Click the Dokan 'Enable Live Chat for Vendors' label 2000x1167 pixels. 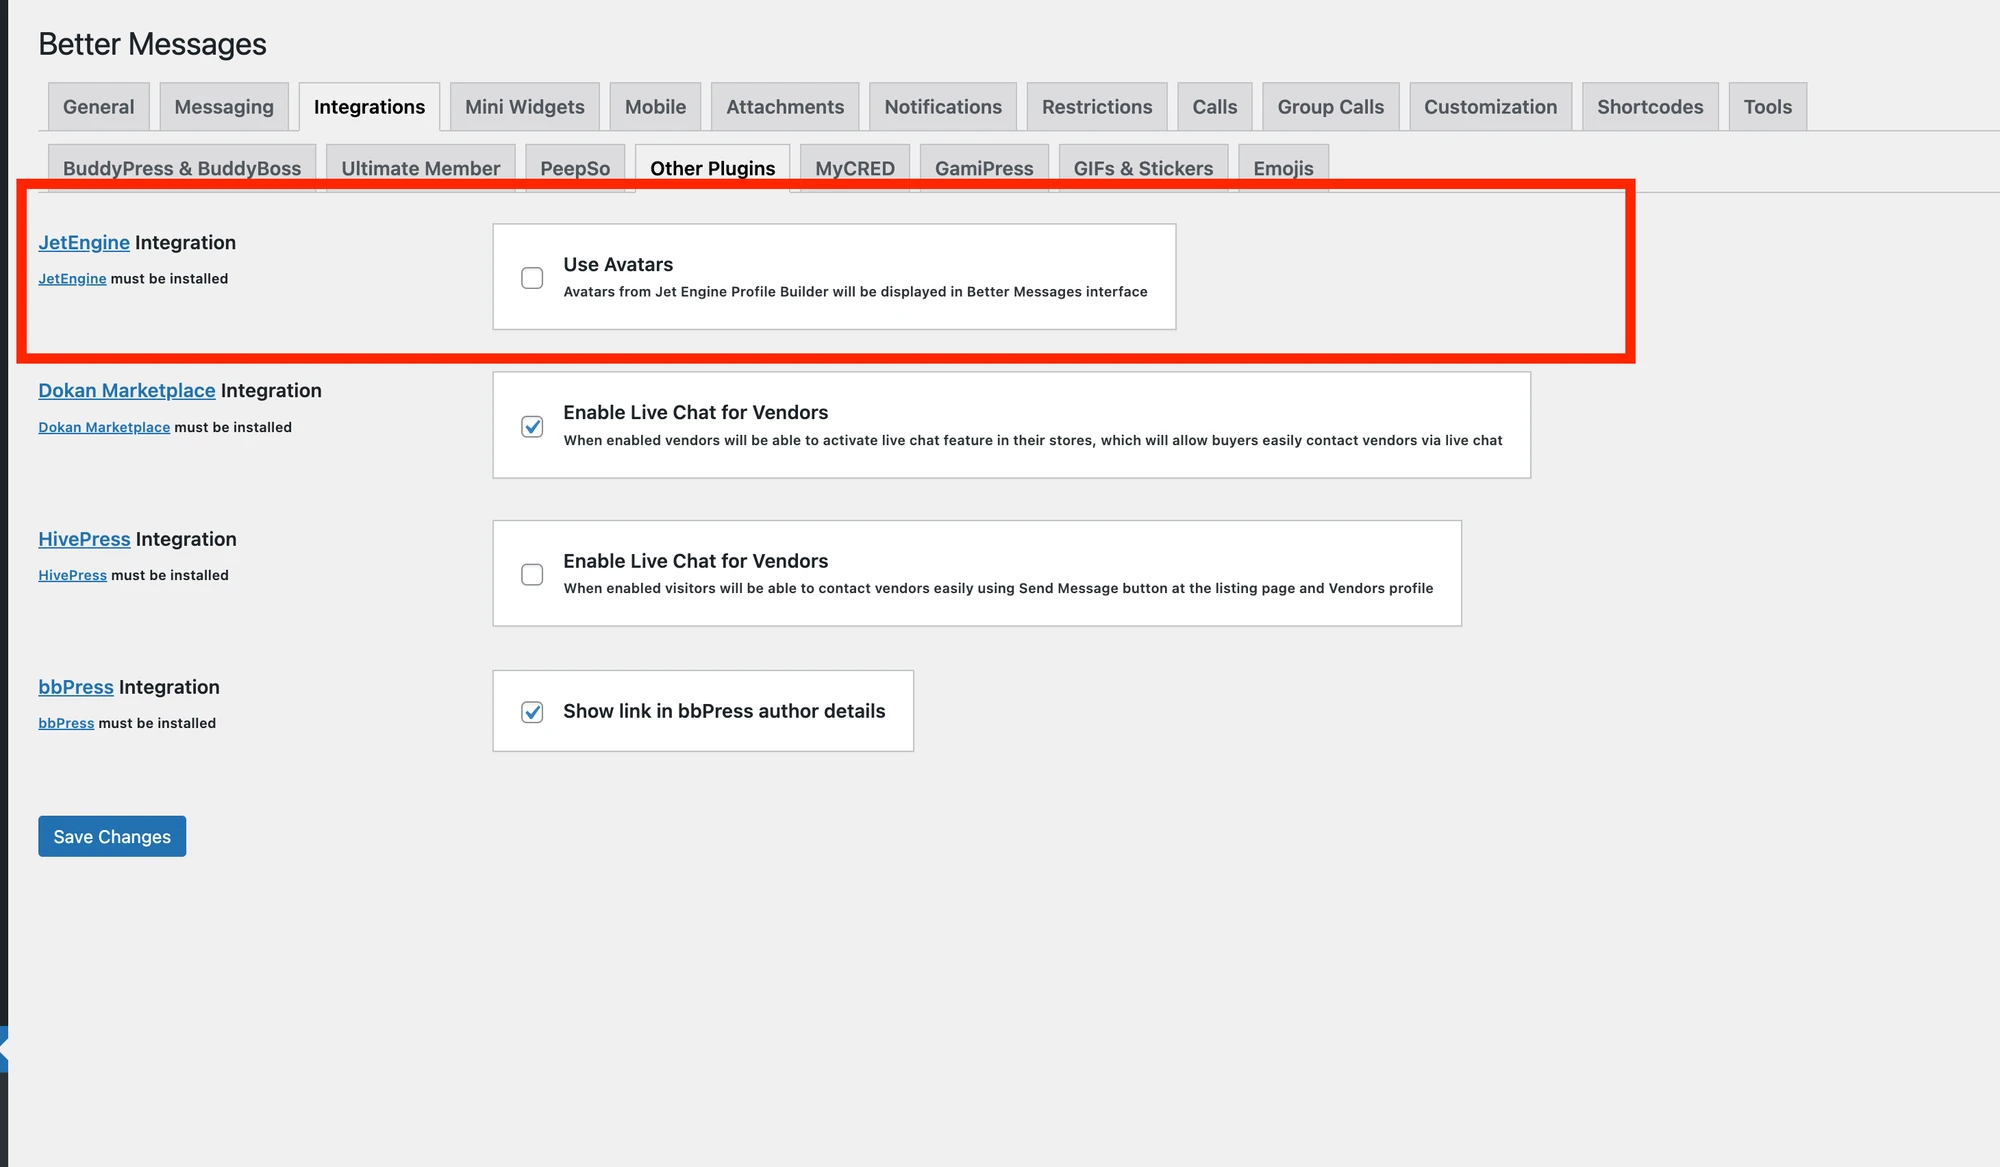tap(695, 412)
